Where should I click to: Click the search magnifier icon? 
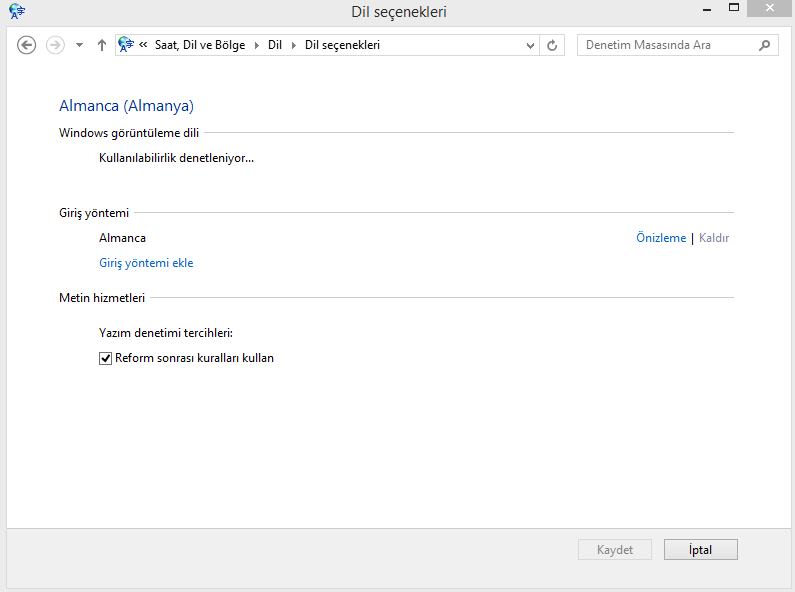pyautogui.click(x=765, y=45)
